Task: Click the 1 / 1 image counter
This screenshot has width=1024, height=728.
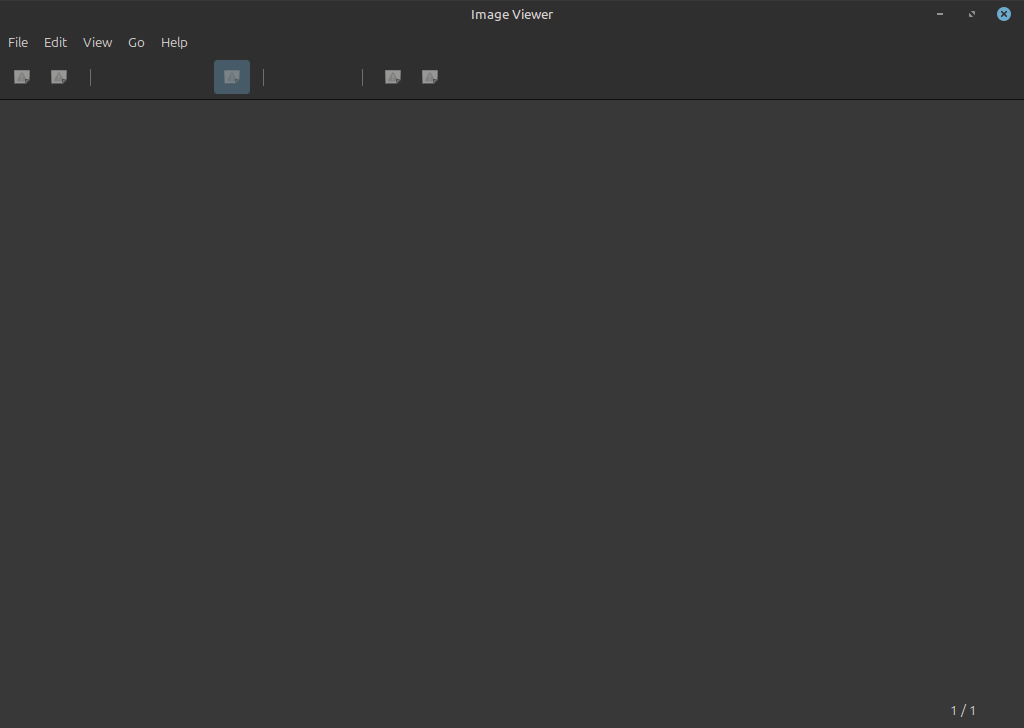Action: pyautogui.click(x=963, y=710)
